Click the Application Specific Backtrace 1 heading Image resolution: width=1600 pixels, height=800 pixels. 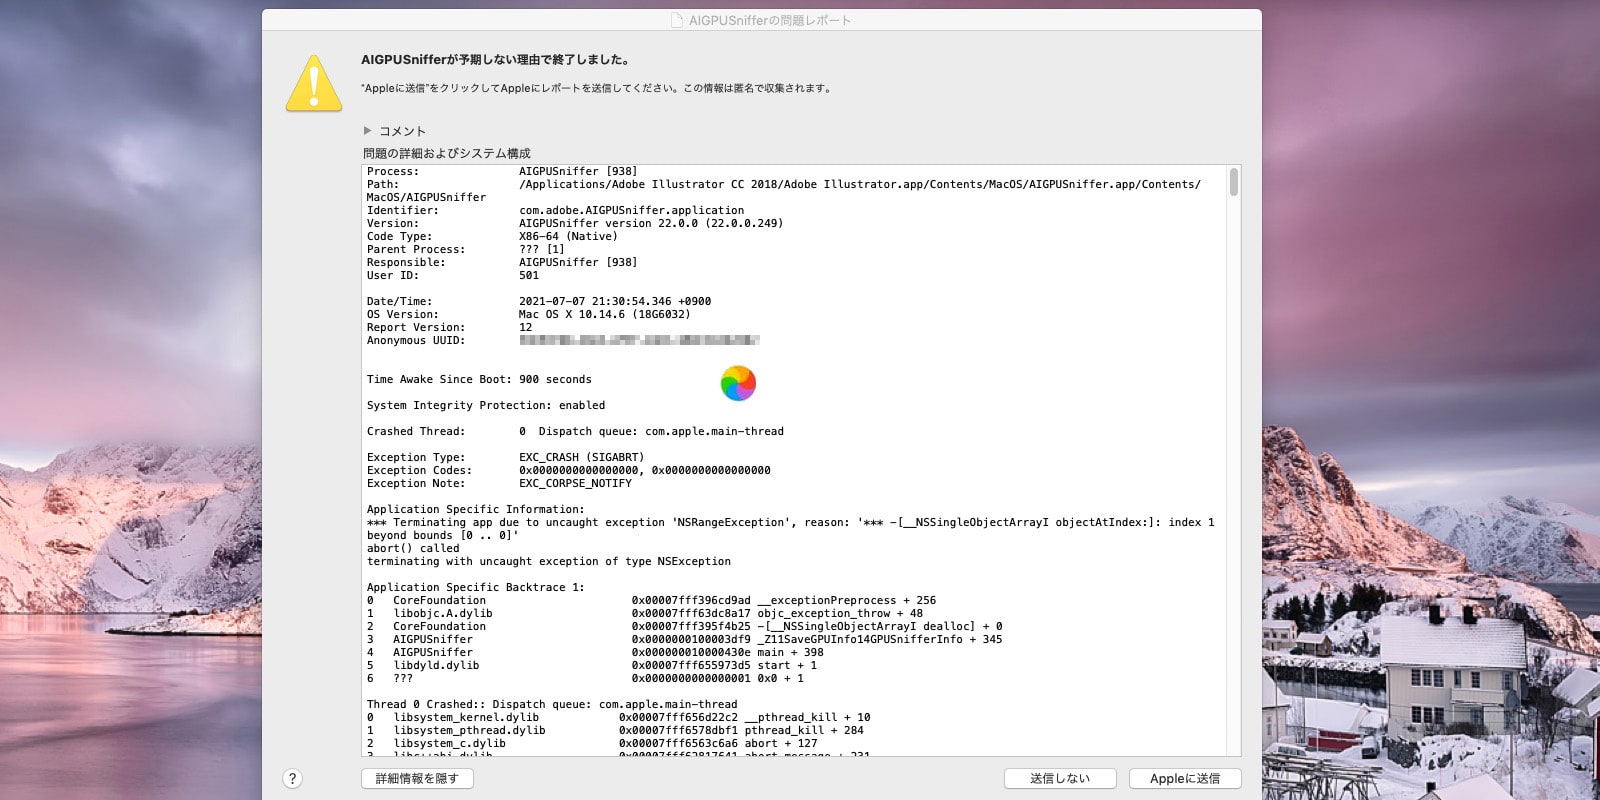pyautogui.click(x=475, y=588)
